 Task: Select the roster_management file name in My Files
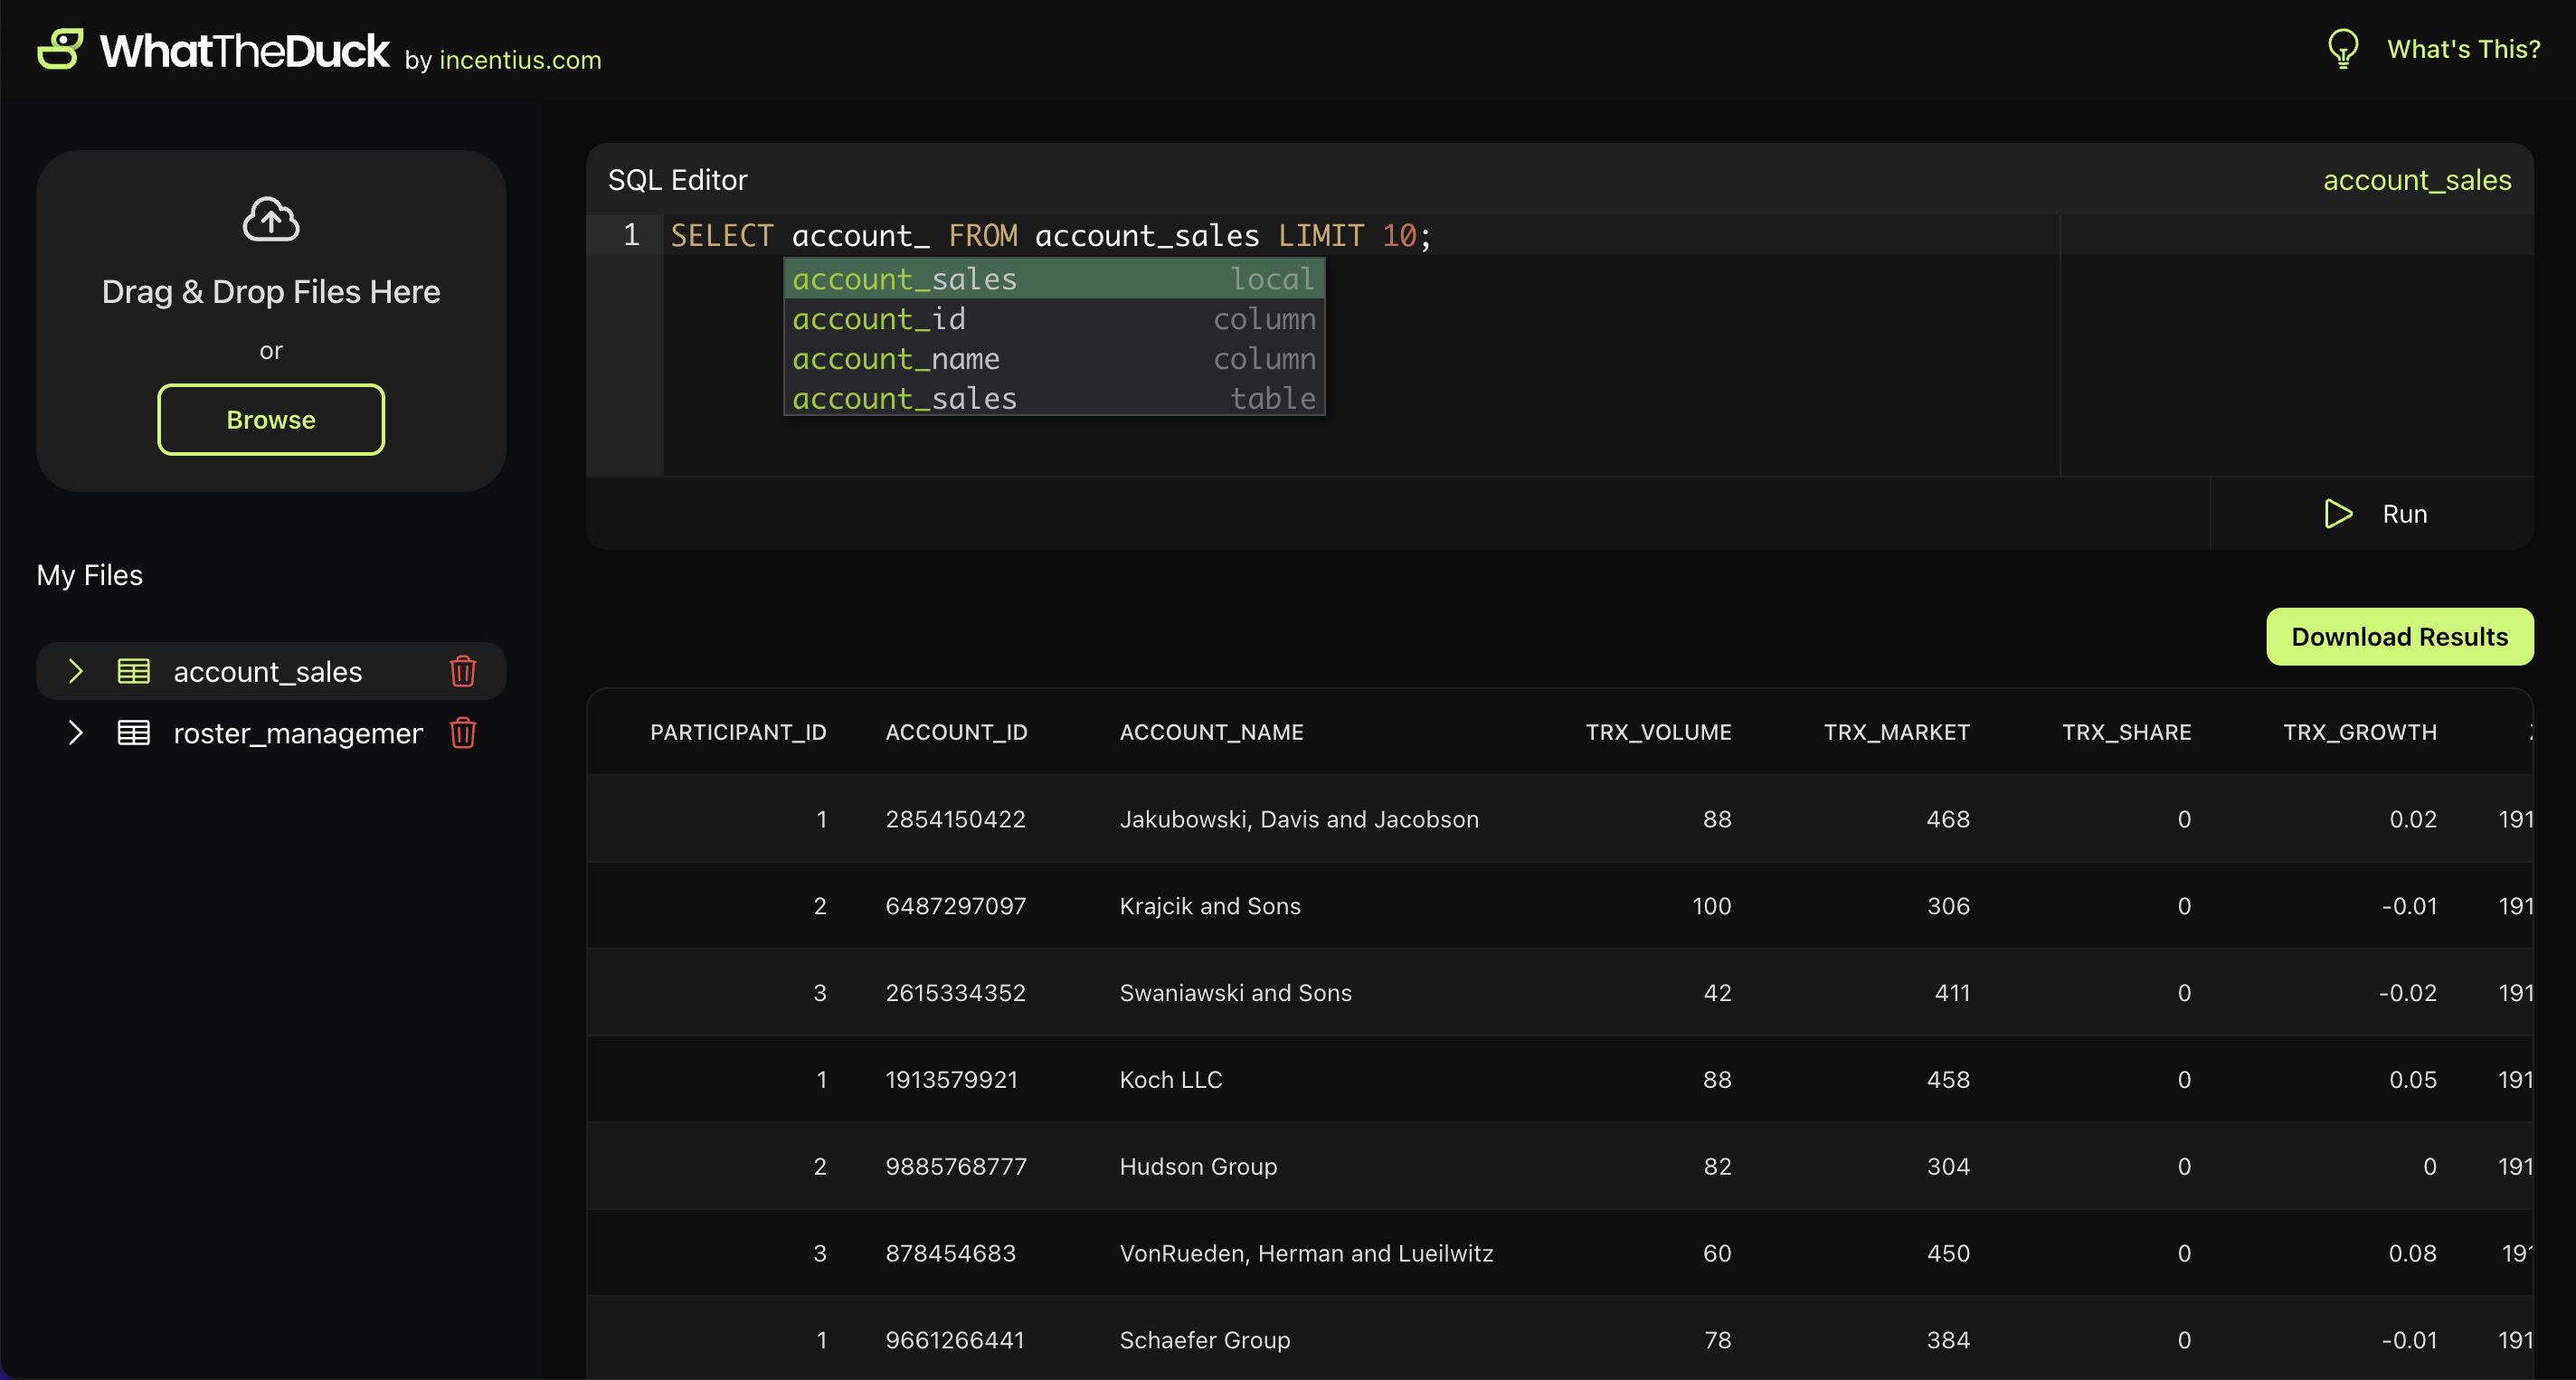[x=298, y=734]
